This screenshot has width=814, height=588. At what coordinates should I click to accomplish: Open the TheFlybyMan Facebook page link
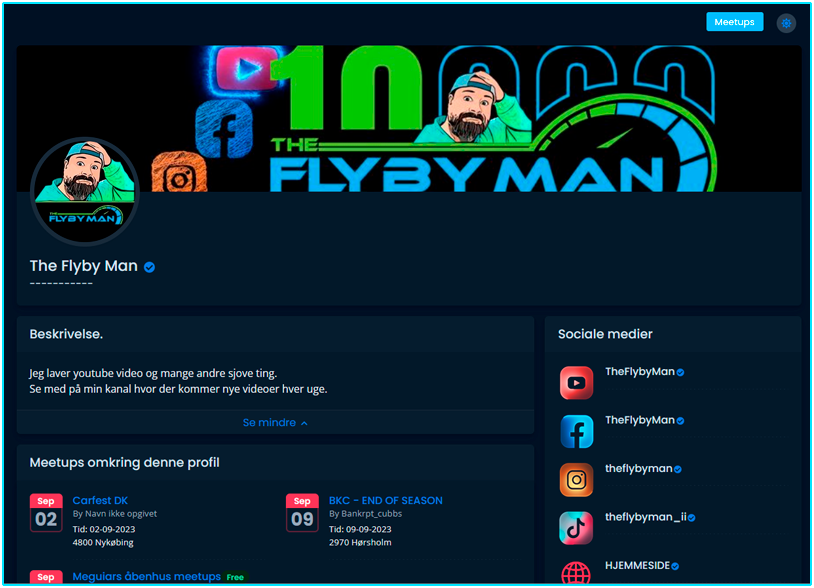pyautogui.click(x=640, y=420)
